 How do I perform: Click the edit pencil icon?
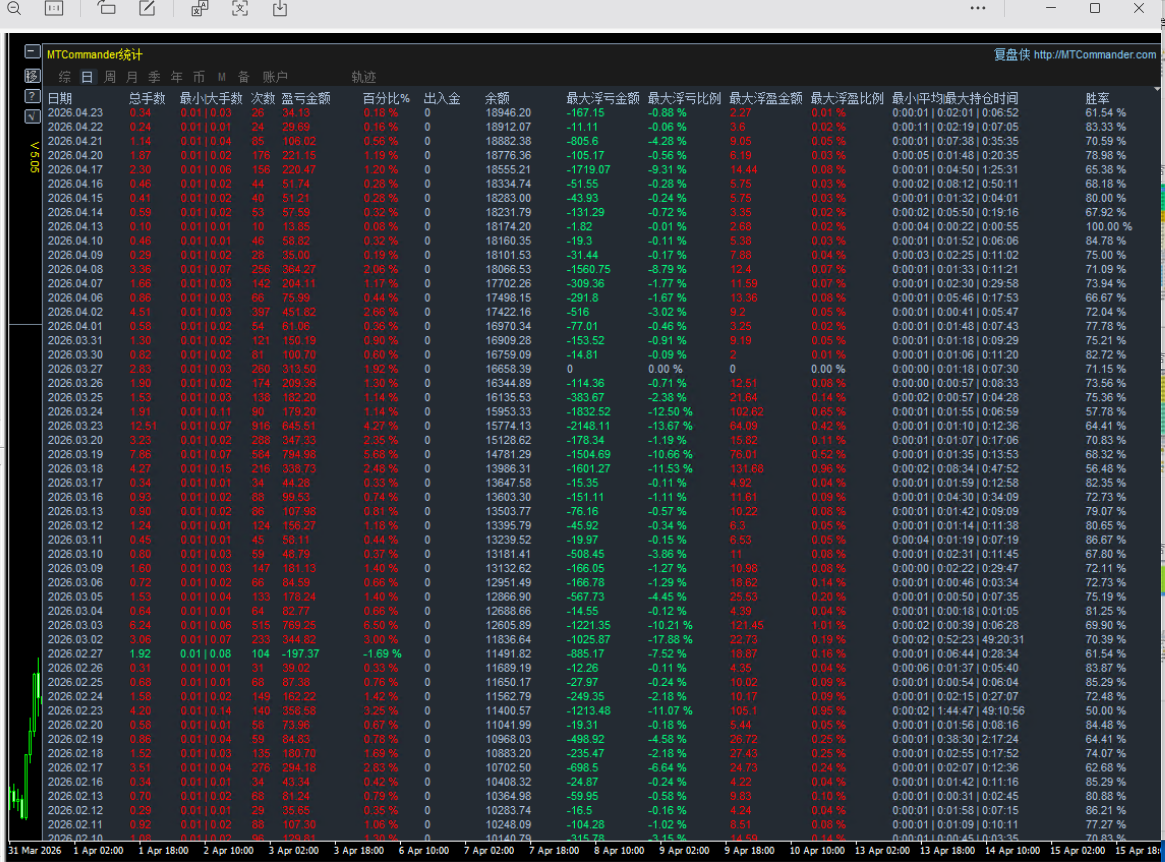[147, 8]
